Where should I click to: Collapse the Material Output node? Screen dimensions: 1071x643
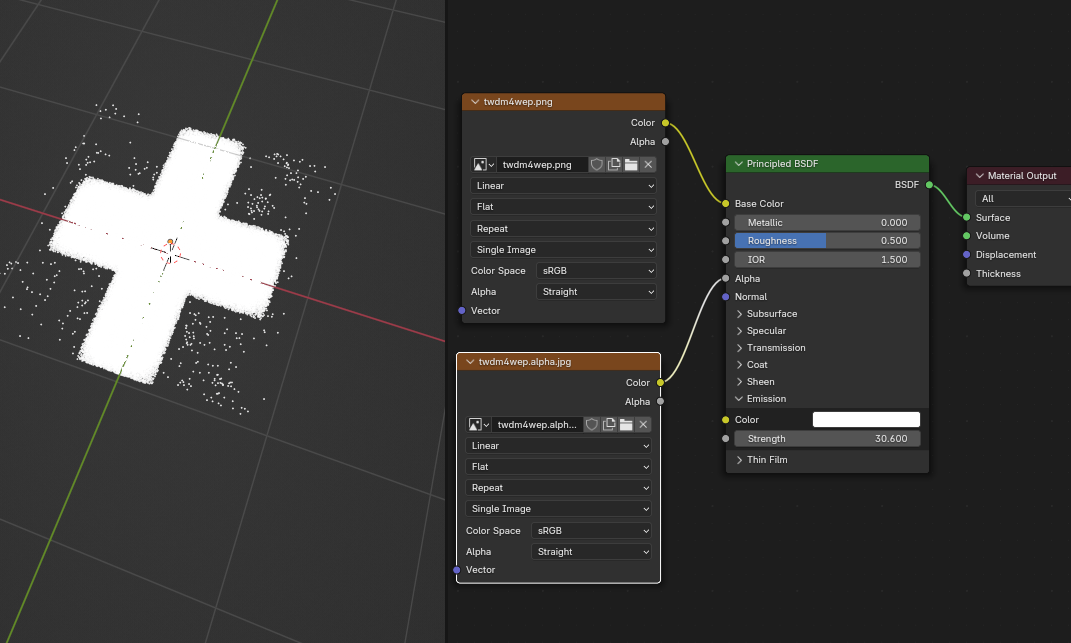click(x=979, y=176)
